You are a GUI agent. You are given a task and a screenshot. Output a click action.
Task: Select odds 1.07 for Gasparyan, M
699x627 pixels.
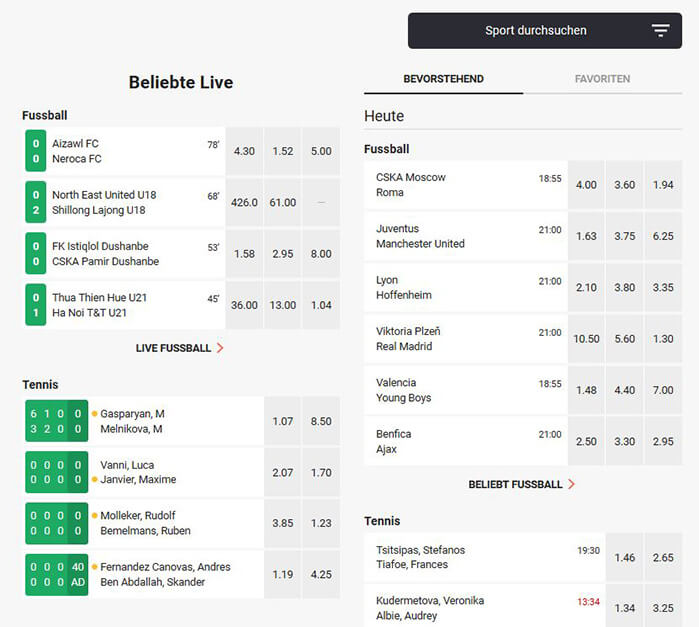(283, 421)
